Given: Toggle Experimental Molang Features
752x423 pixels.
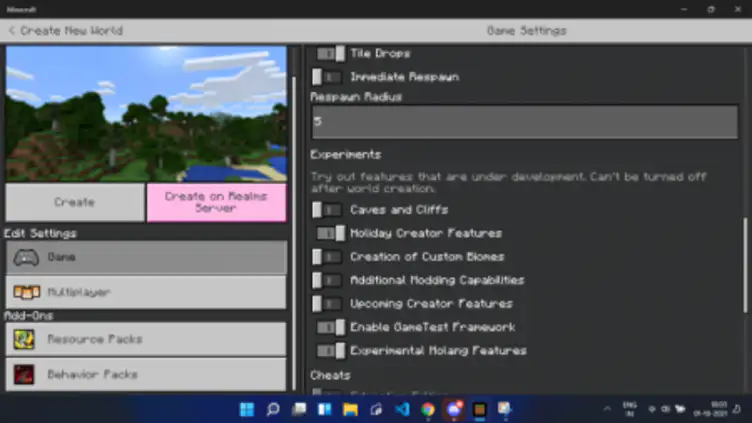Looking at the screenshot, I should point(330,351).
